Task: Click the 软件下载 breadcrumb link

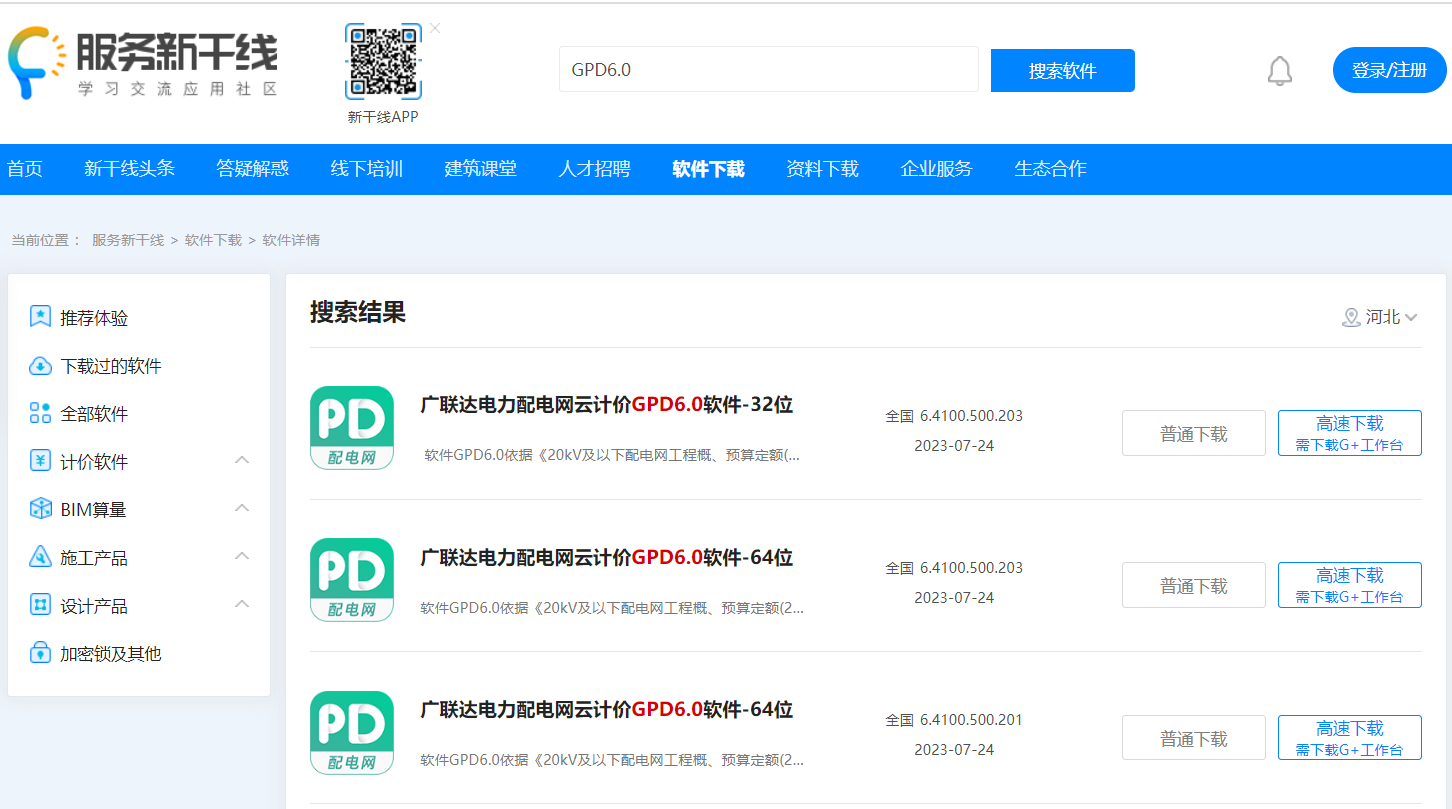Action: (214, 240)
